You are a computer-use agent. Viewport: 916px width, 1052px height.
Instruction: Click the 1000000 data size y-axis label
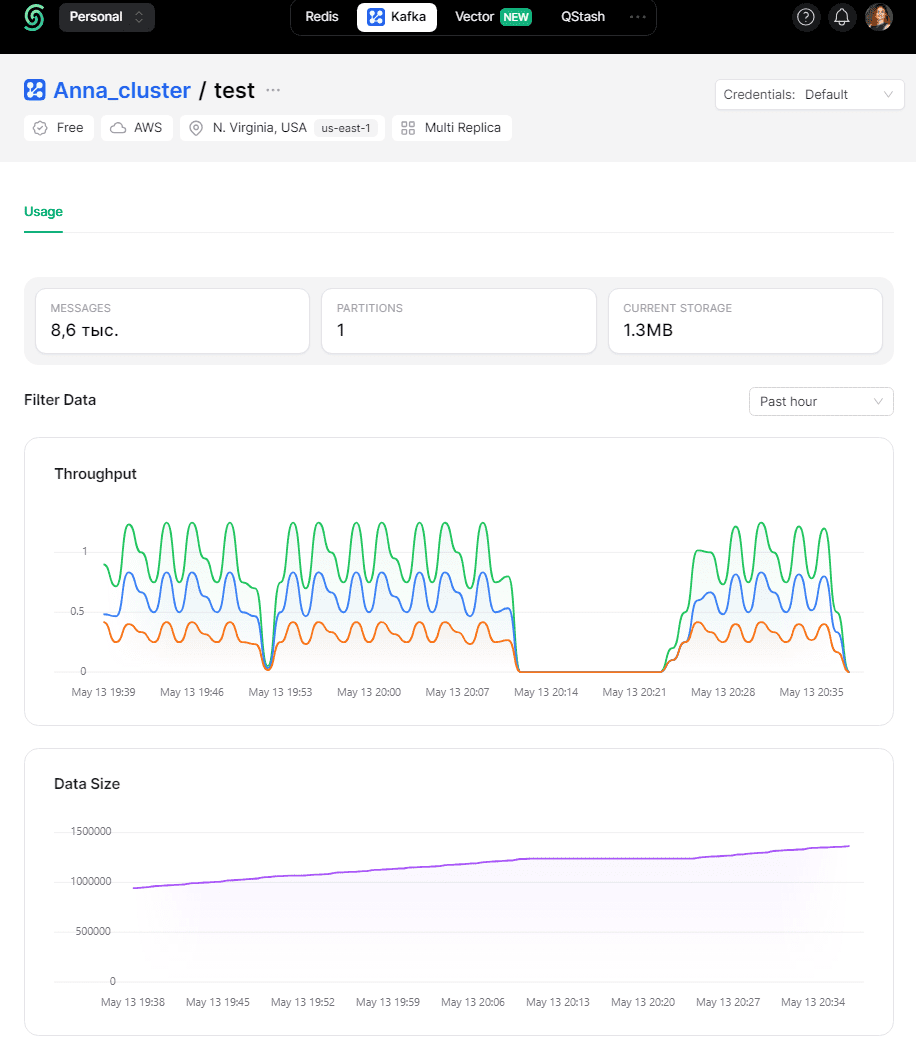[x=91, y=882]
